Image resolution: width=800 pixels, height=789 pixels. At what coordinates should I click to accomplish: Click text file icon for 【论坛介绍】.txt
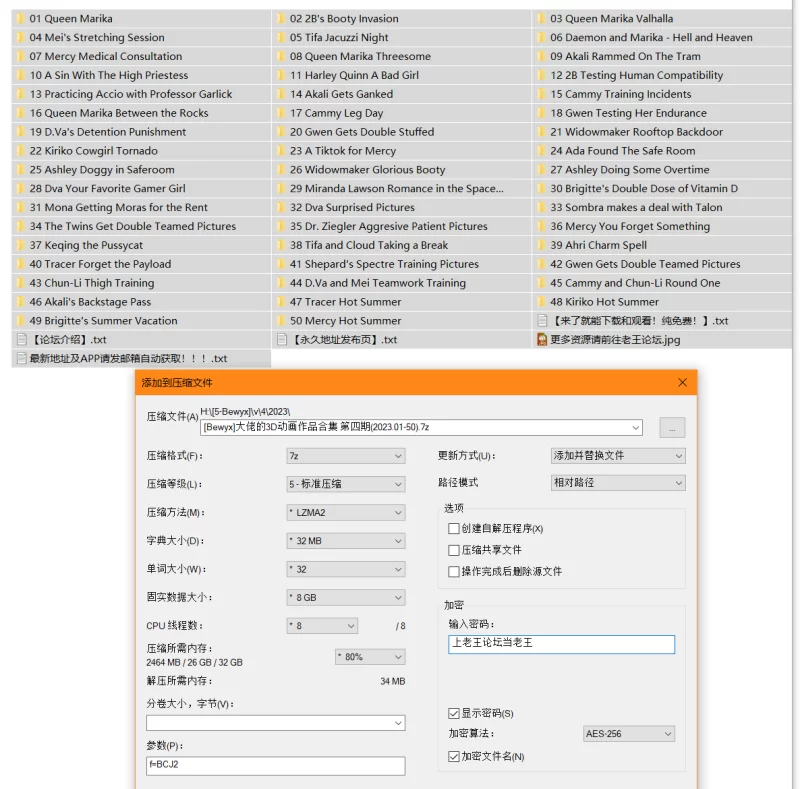pos(21,340)
